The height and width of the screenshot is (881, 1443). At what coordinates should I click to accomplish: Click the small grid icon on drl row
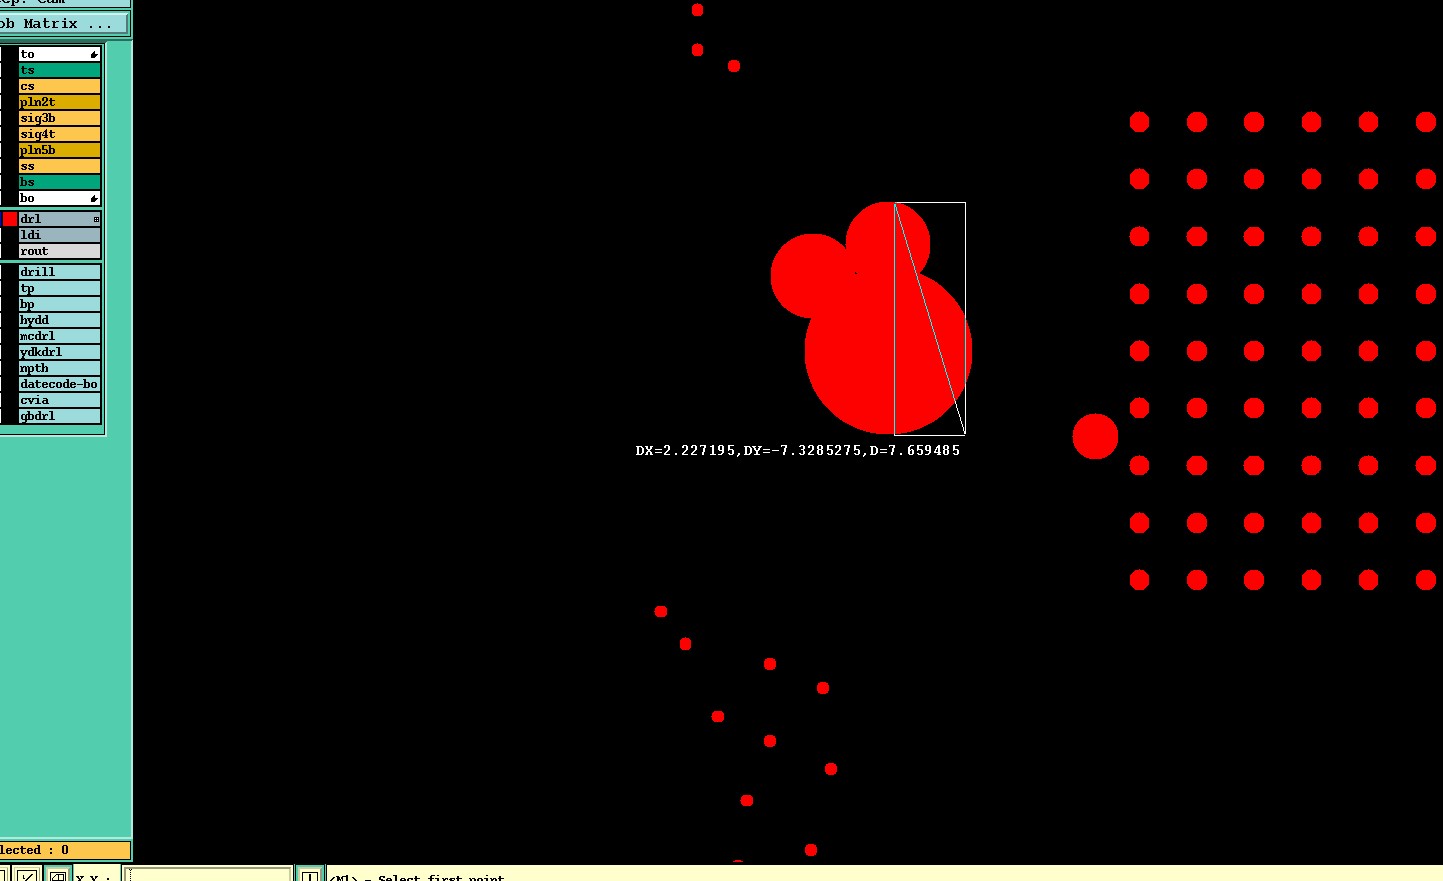point(96,219)
